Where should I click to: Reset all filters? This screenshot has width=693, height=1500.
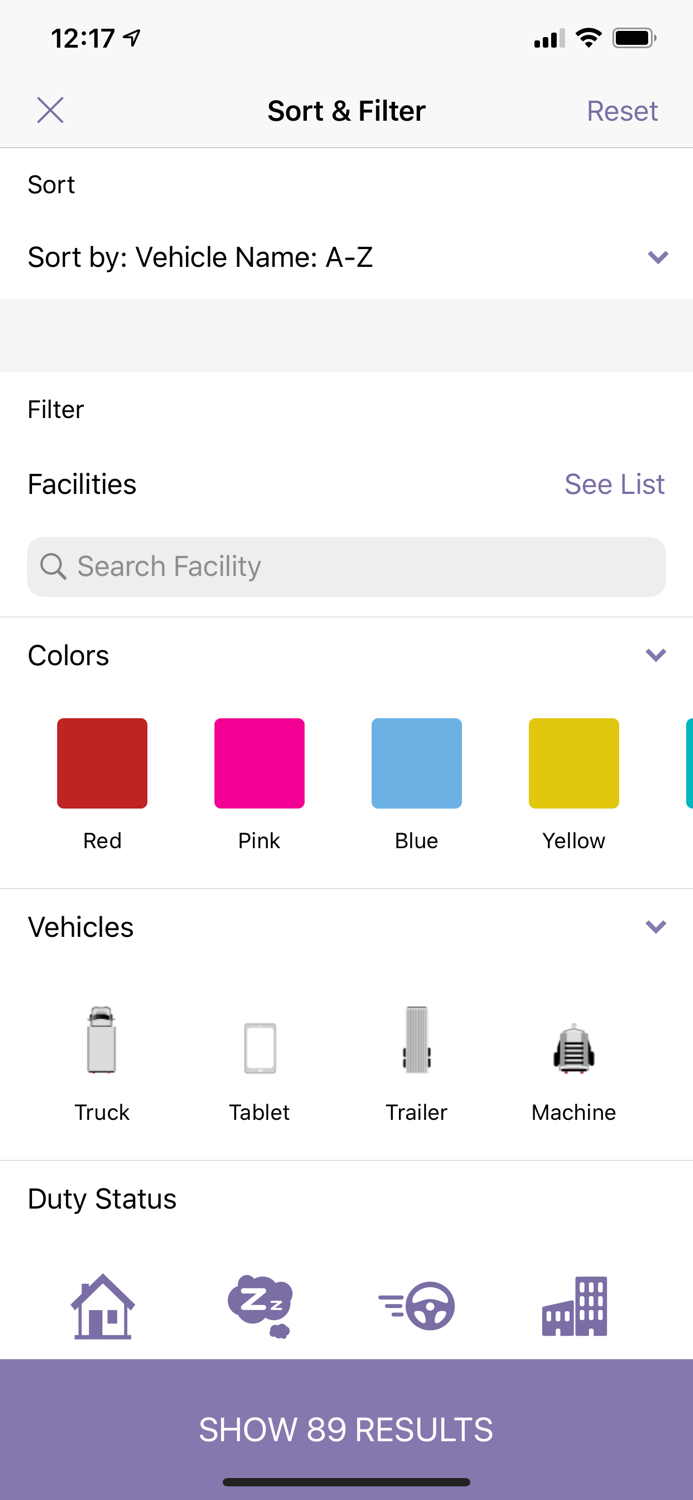[x=622, y=110]
